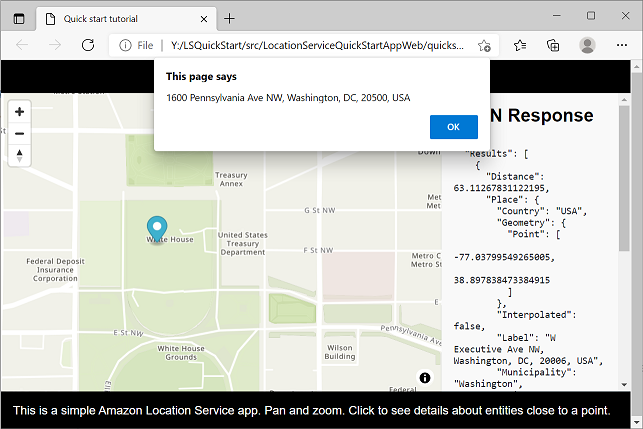
Task: Click the address bar URL field
Action: click(x=320, y=45)
